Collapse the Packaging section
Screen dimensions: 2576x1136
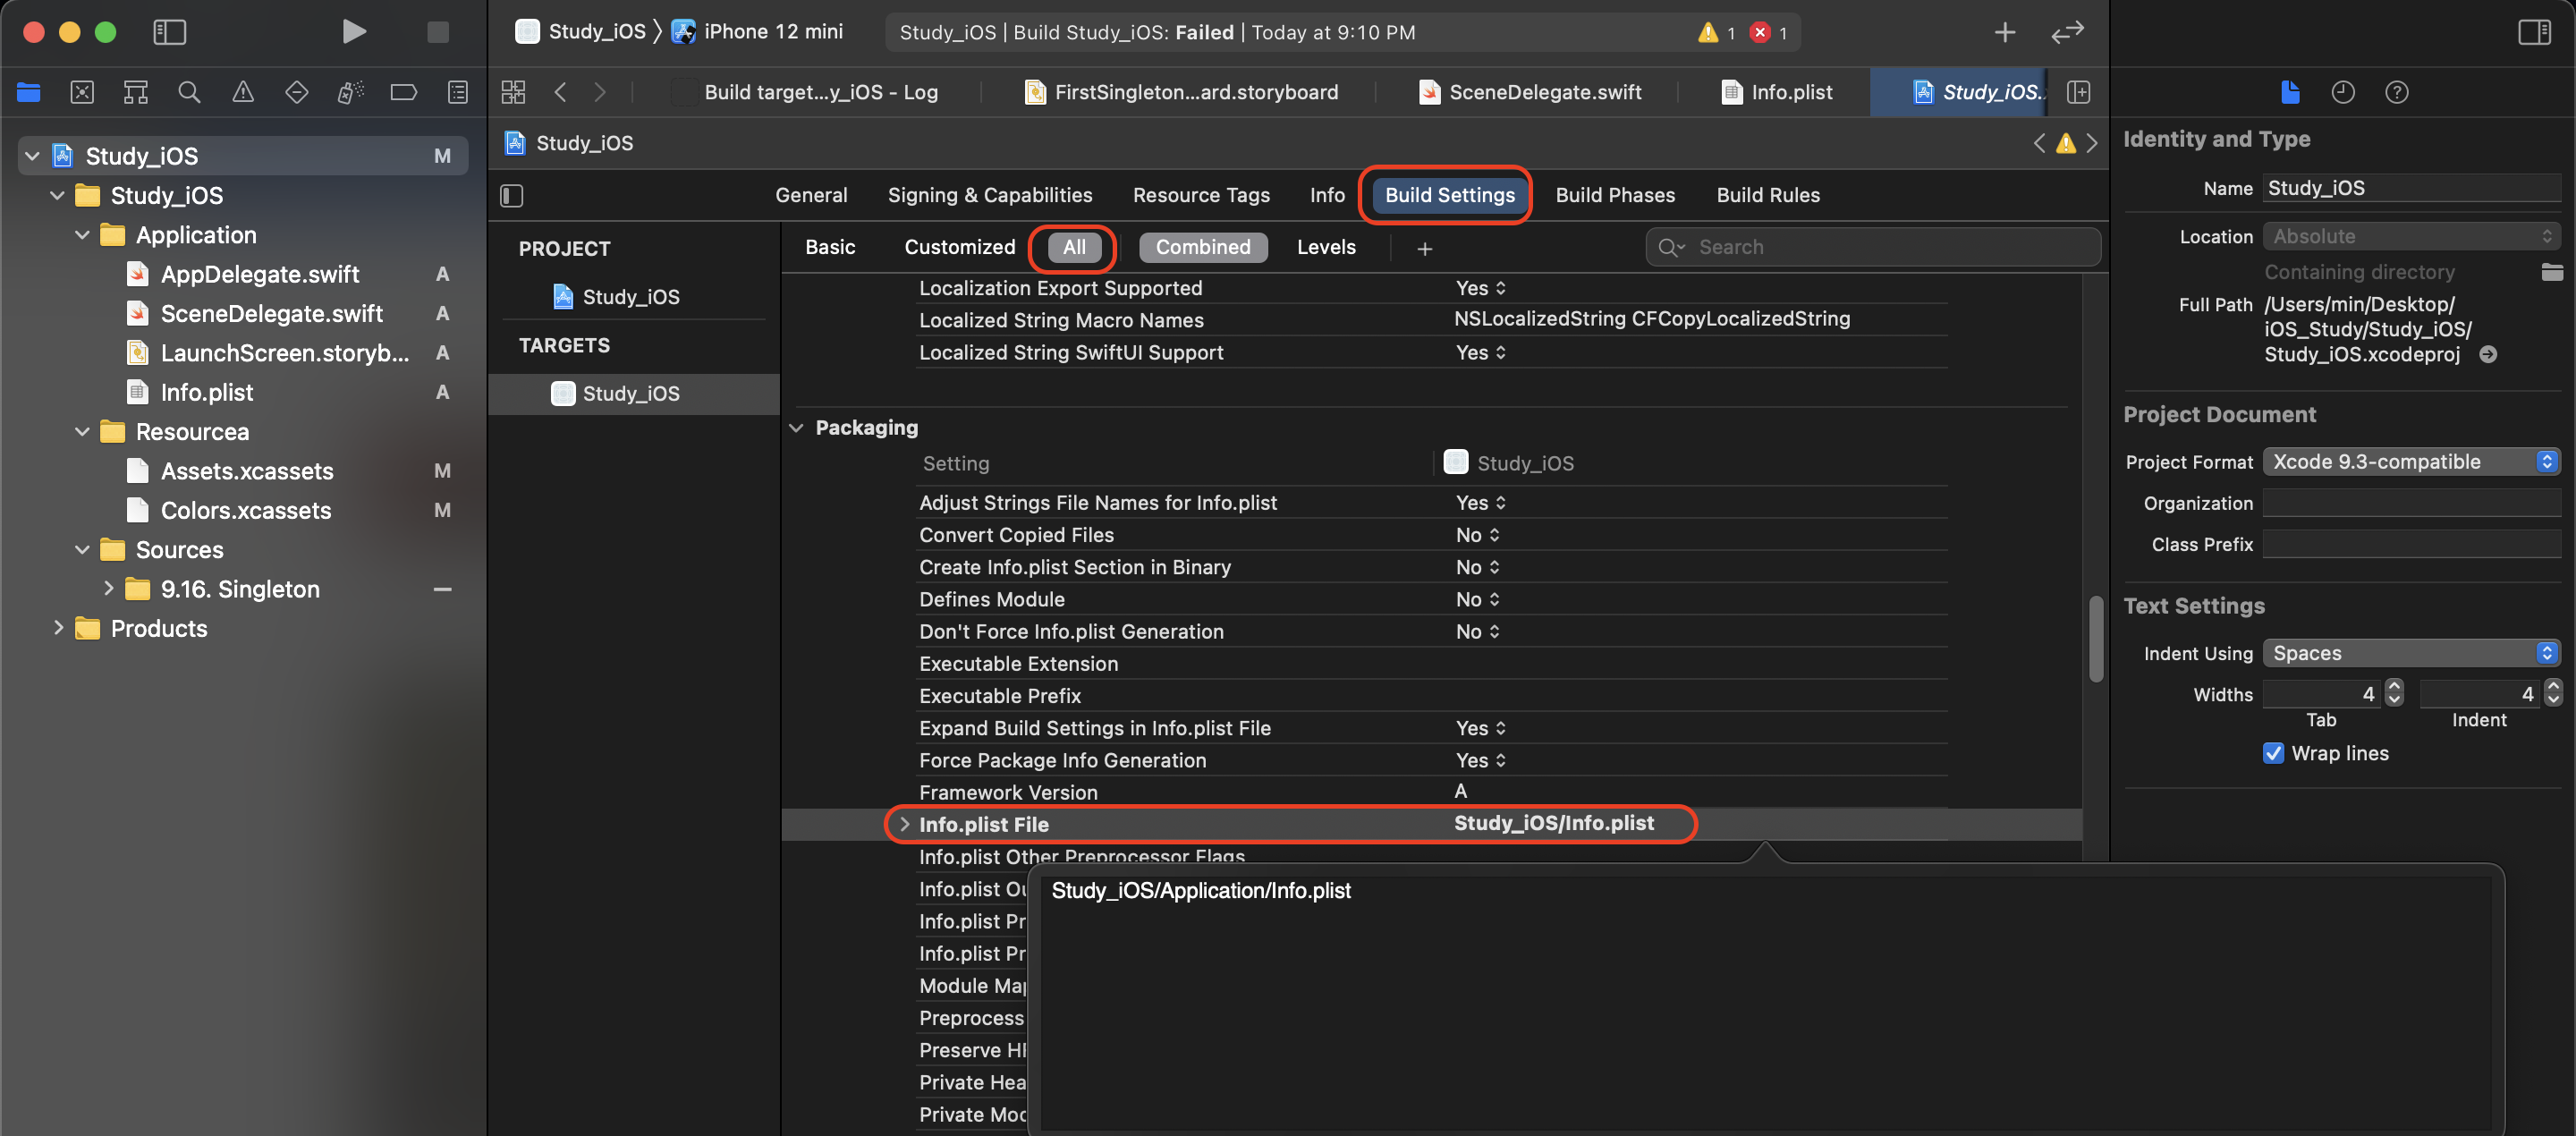[797, 428]
